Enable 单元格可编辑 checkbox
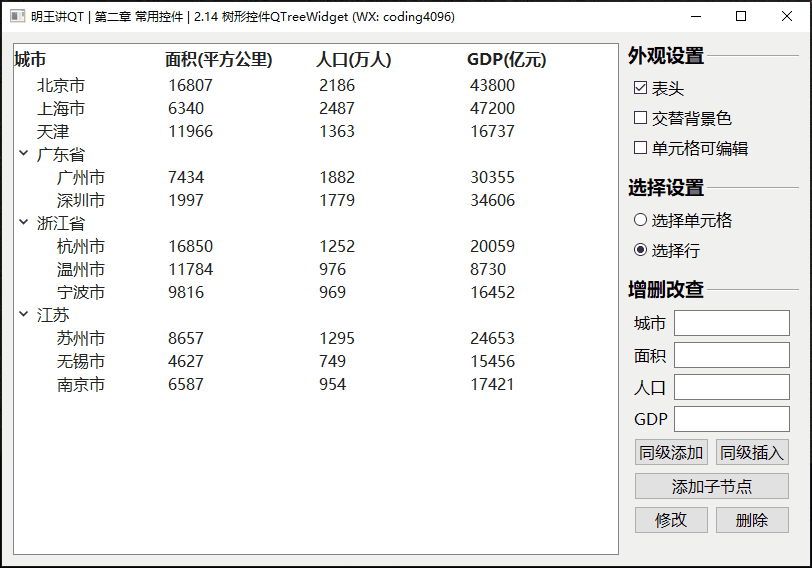The width and height of the screenshot is (812, 568). (x=641, y=148)
